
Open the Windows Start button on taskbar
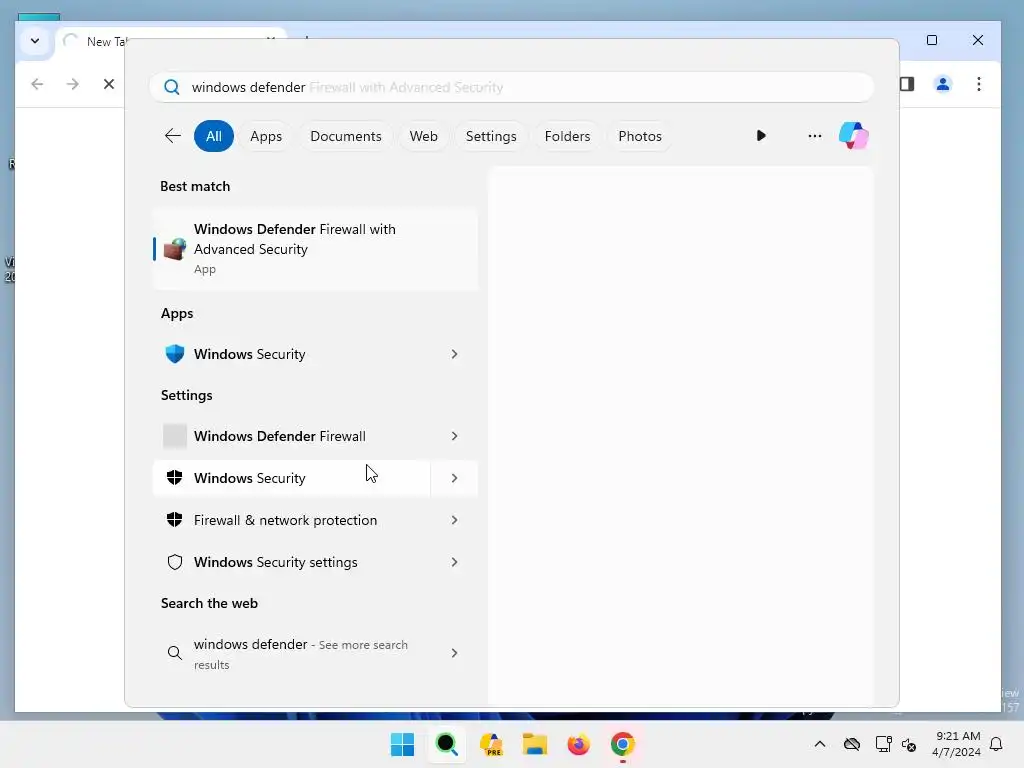402,744
